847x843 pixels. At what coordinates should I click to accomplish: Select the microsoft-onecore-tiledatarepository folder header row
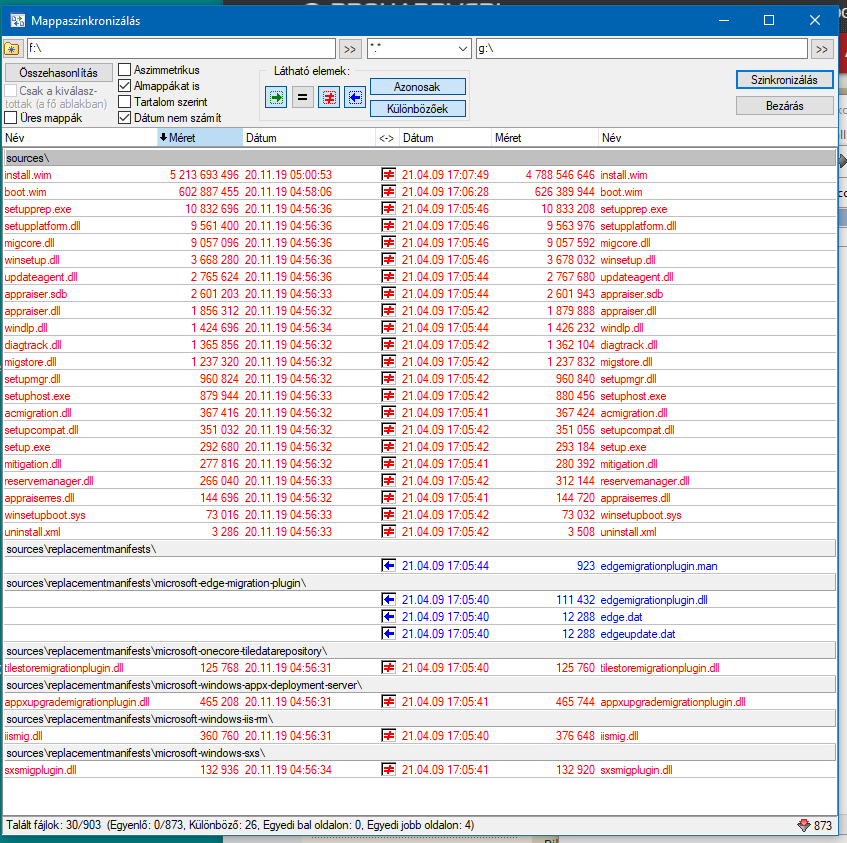tap(420, 651)
